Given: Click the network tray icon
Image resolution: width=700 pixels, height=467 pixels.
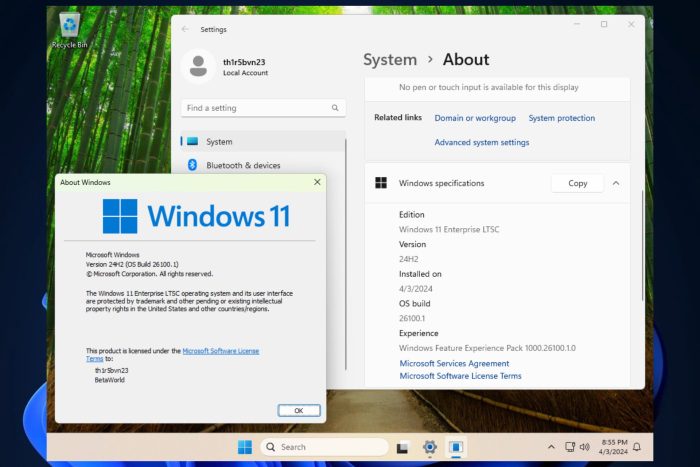Looking at the screenshot, I should (x=570, y=447).
